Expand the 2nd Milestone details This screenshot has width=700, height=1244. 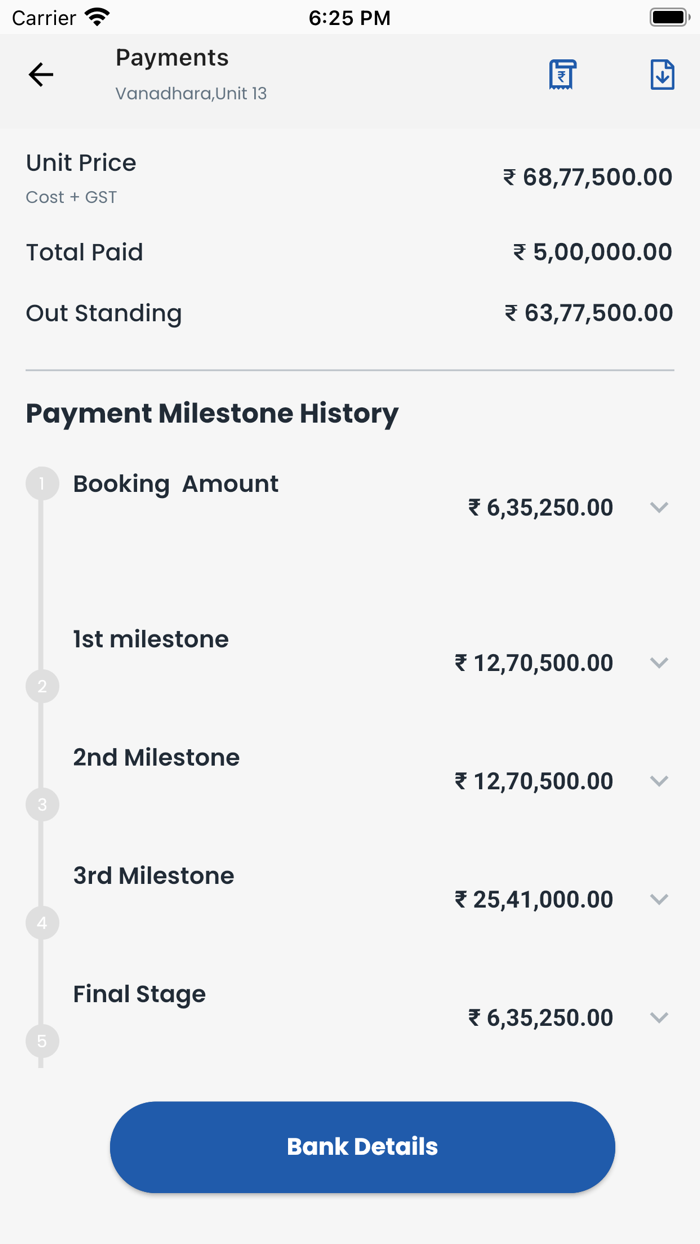[659, 781]
